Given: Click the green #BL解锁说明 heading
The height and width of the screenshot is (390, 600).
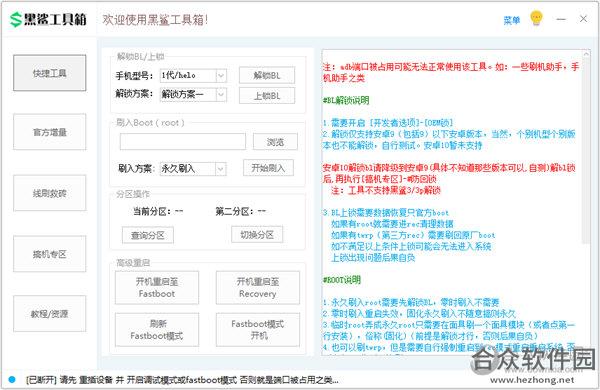Looking at the screenshot, I should click(x=346, y=101).
